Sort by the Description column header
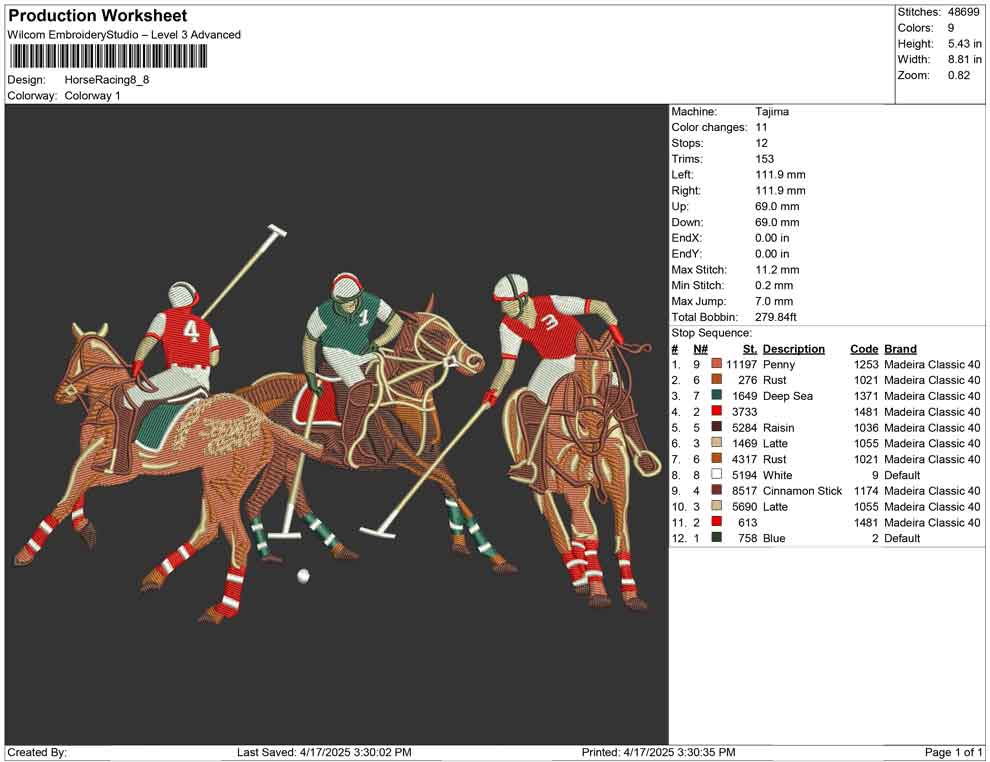 796,348
